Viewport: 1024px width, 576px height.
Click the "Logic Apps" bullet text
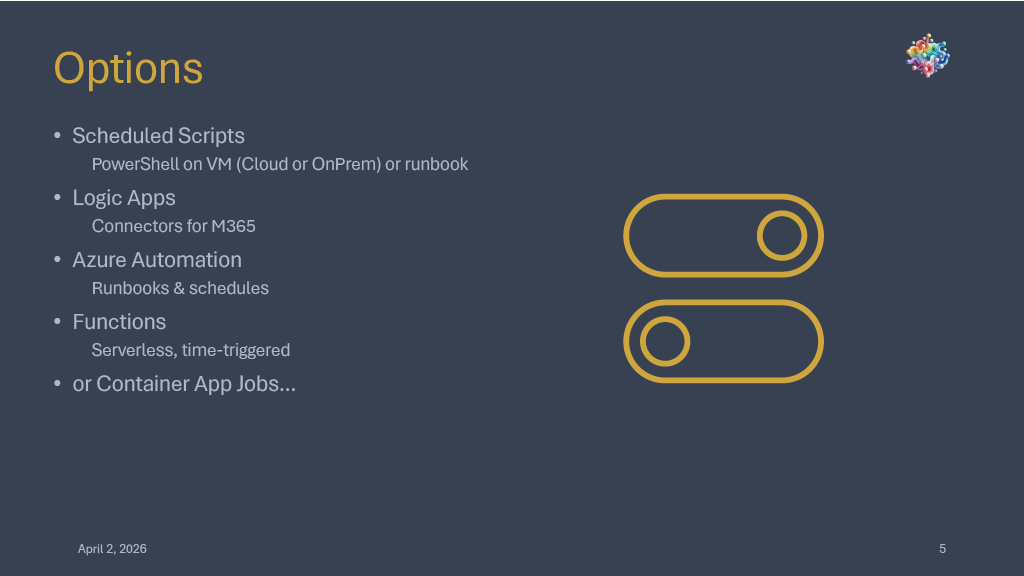point(124,198)
